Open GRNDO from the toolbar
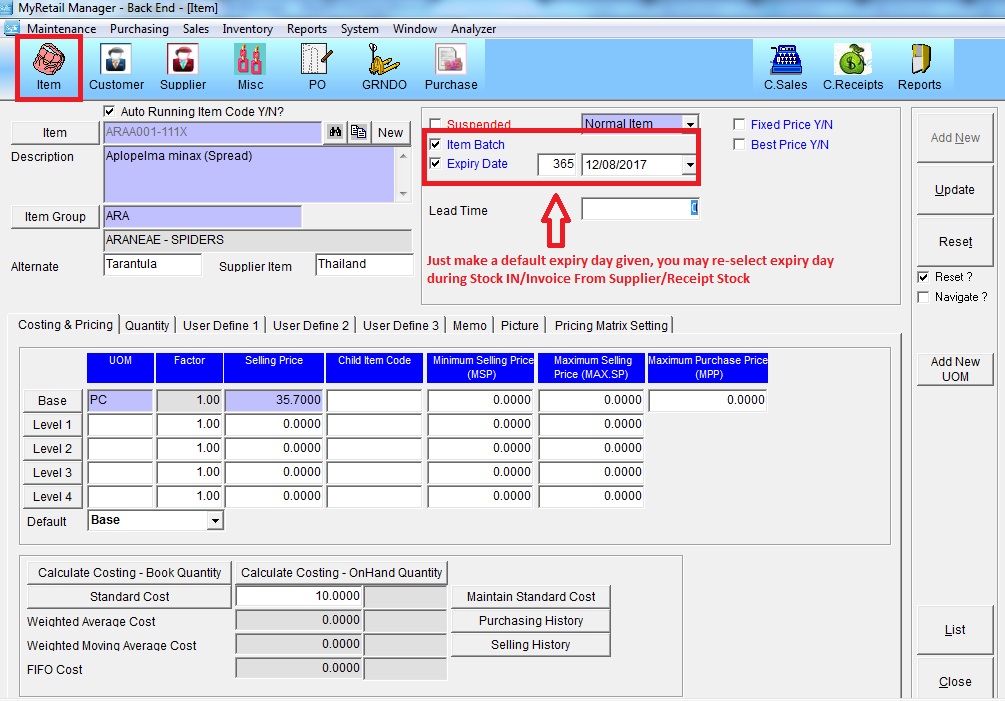 384,66
